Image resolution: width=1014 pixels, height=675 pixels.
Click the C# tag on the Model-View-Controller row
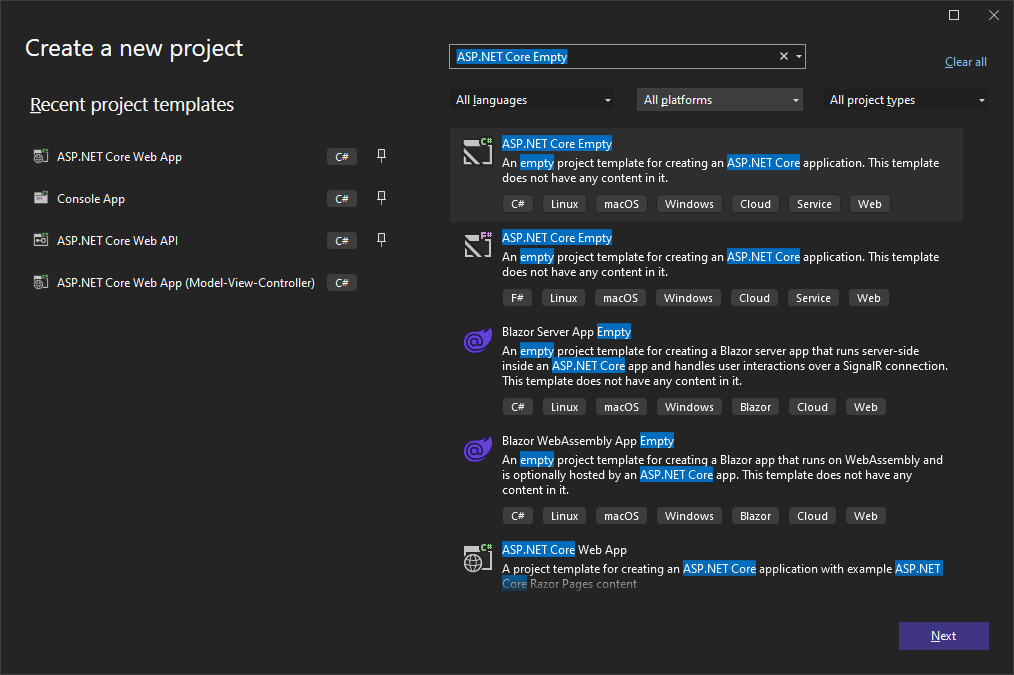click(341, 283)
